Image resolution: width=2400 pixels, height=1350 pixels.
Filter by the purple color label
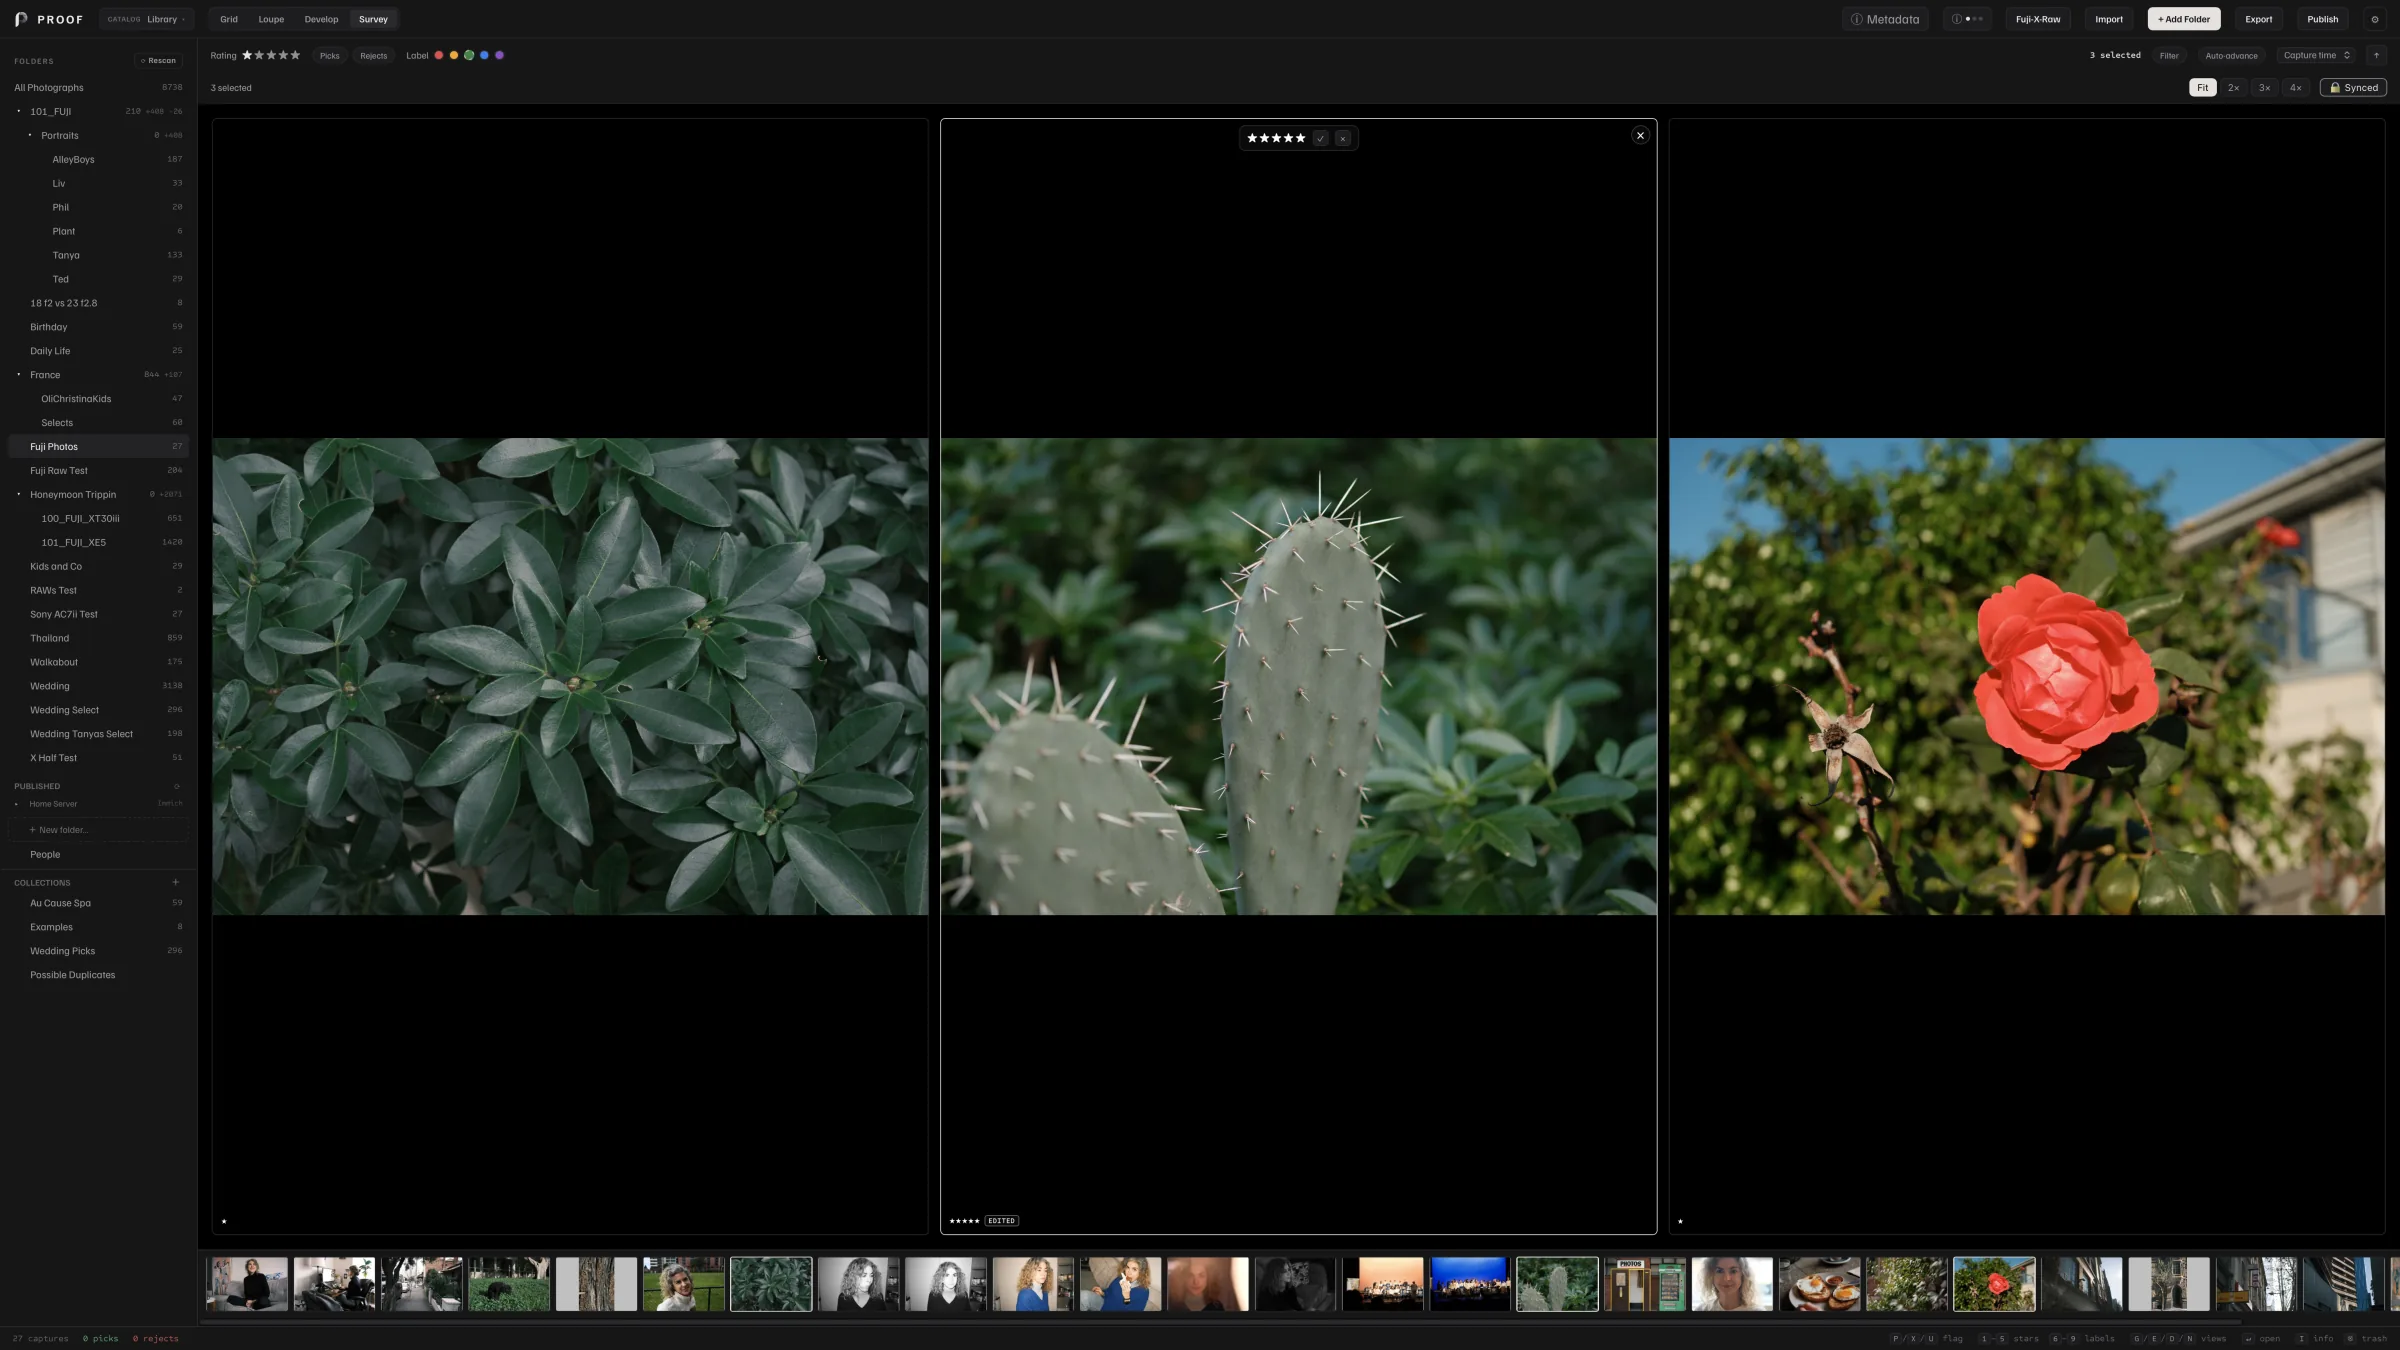[x=499, y=55]
